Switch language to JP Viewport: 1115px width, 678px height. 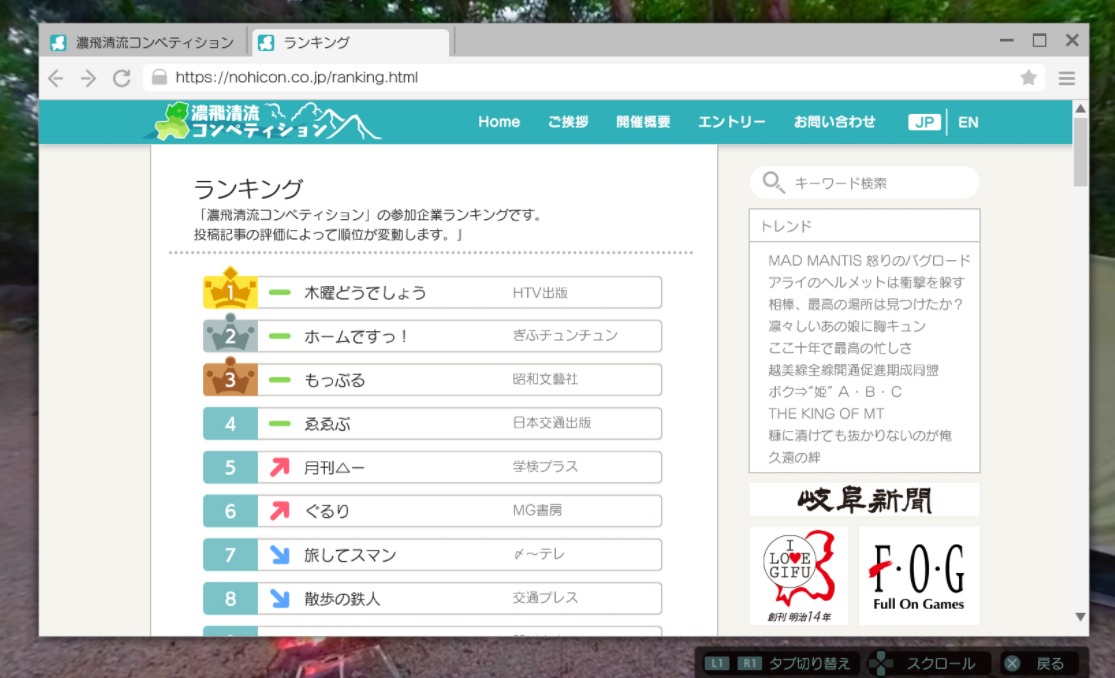924,122
